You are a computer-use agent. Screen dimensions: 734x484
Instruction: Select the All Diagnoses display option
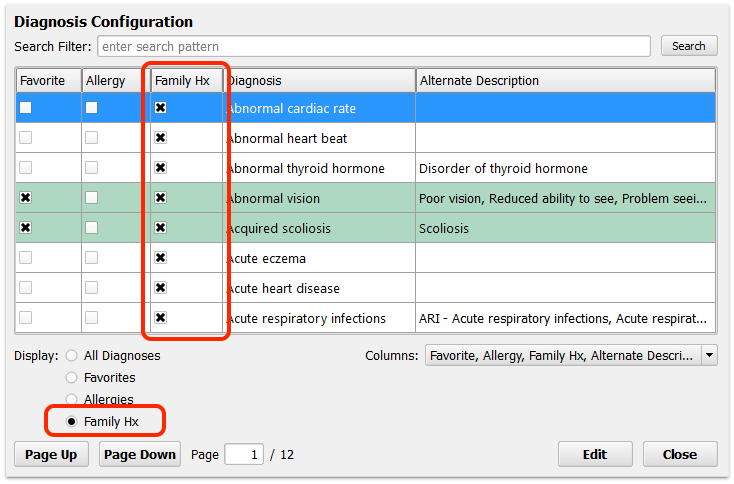pyautogui.click(x=72, y=356)
